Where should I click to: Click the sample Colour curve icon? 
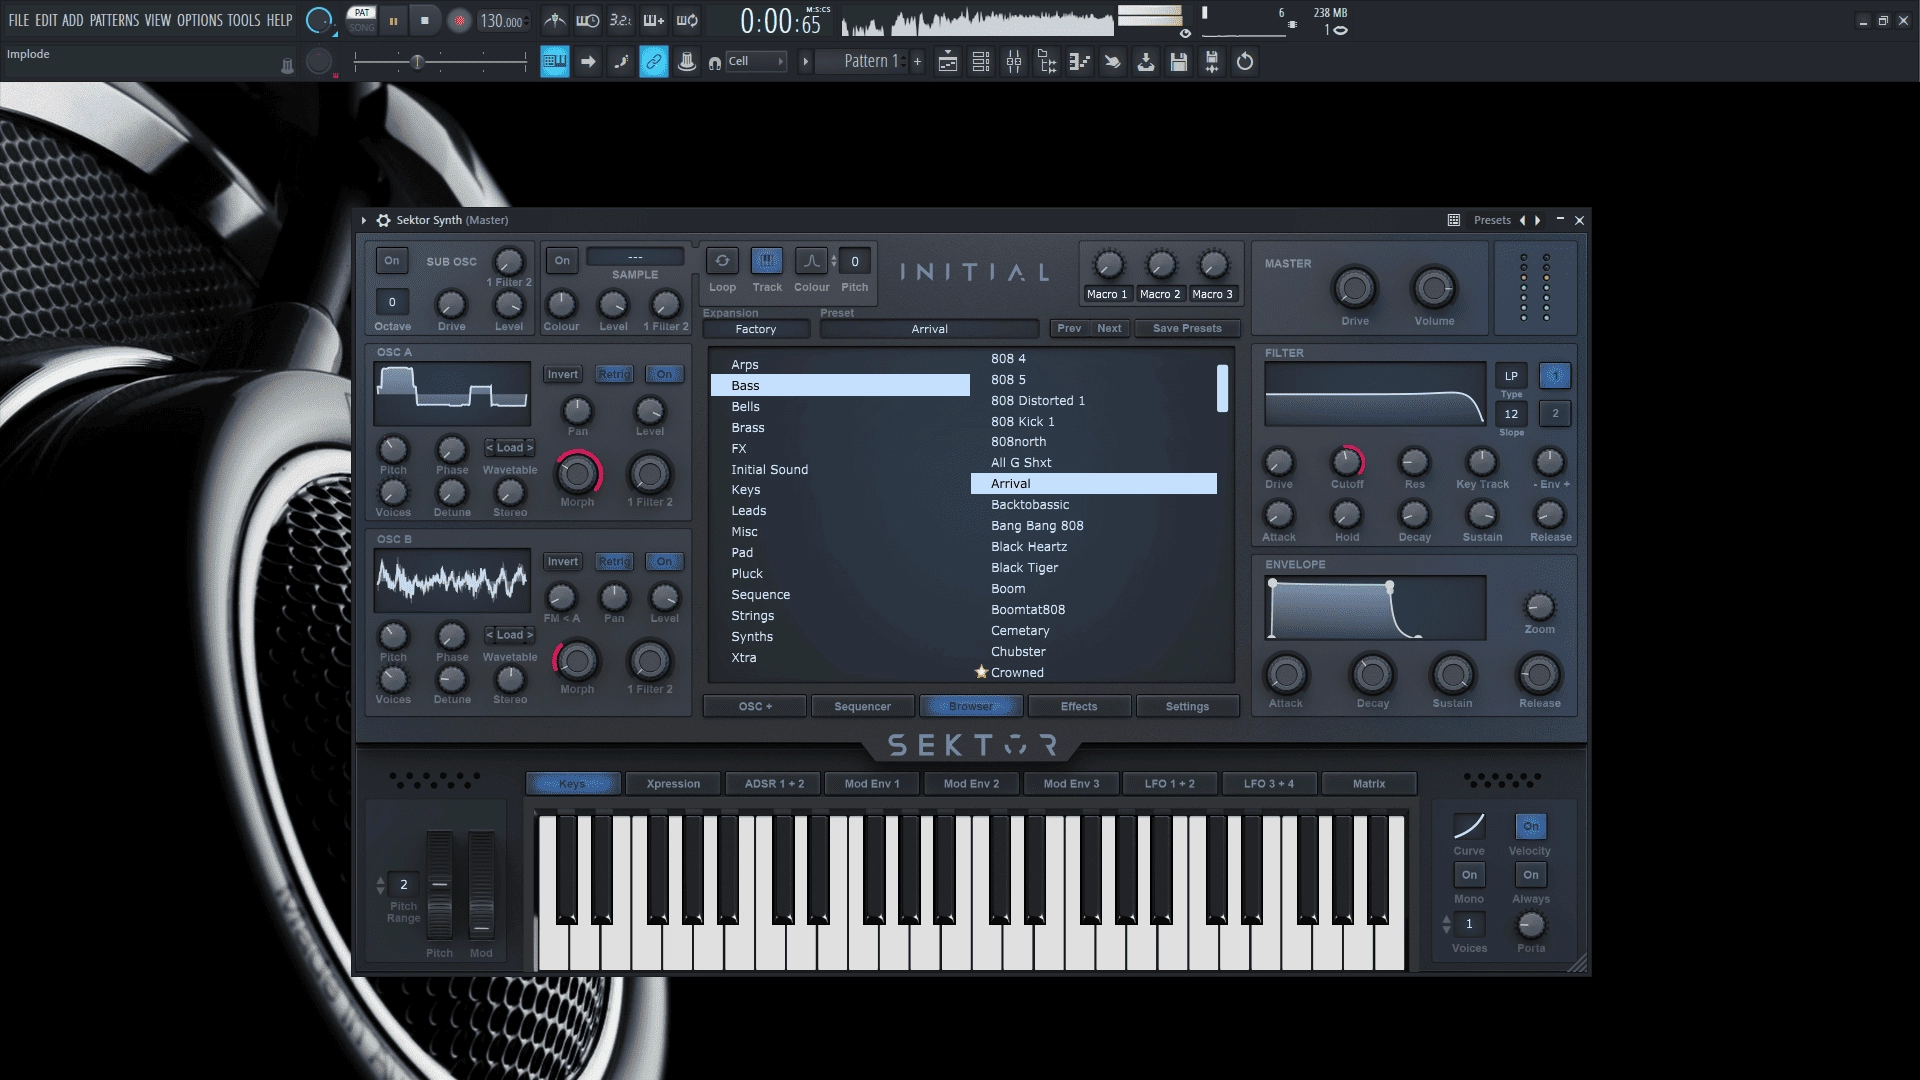tap(811, 261)
